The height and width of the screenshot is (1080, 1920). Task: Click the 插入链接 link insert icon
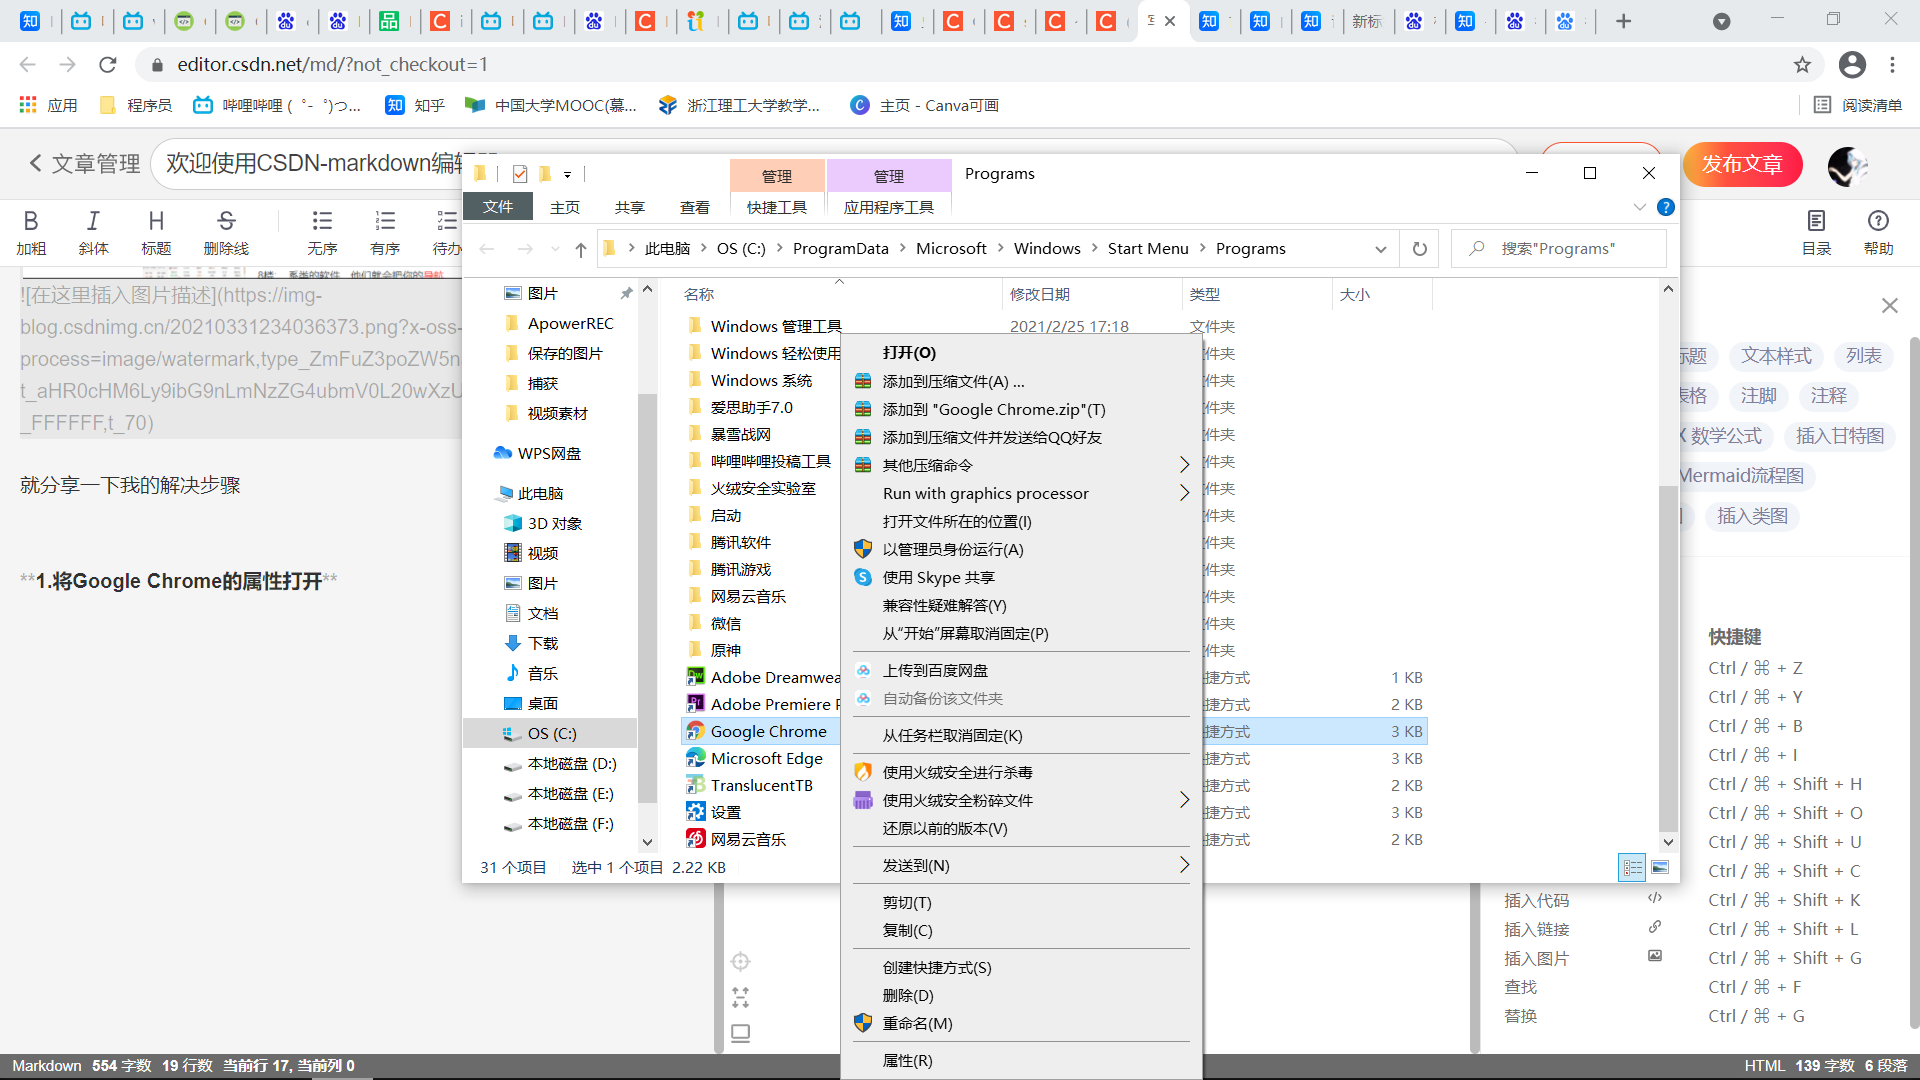point(1655,928)
